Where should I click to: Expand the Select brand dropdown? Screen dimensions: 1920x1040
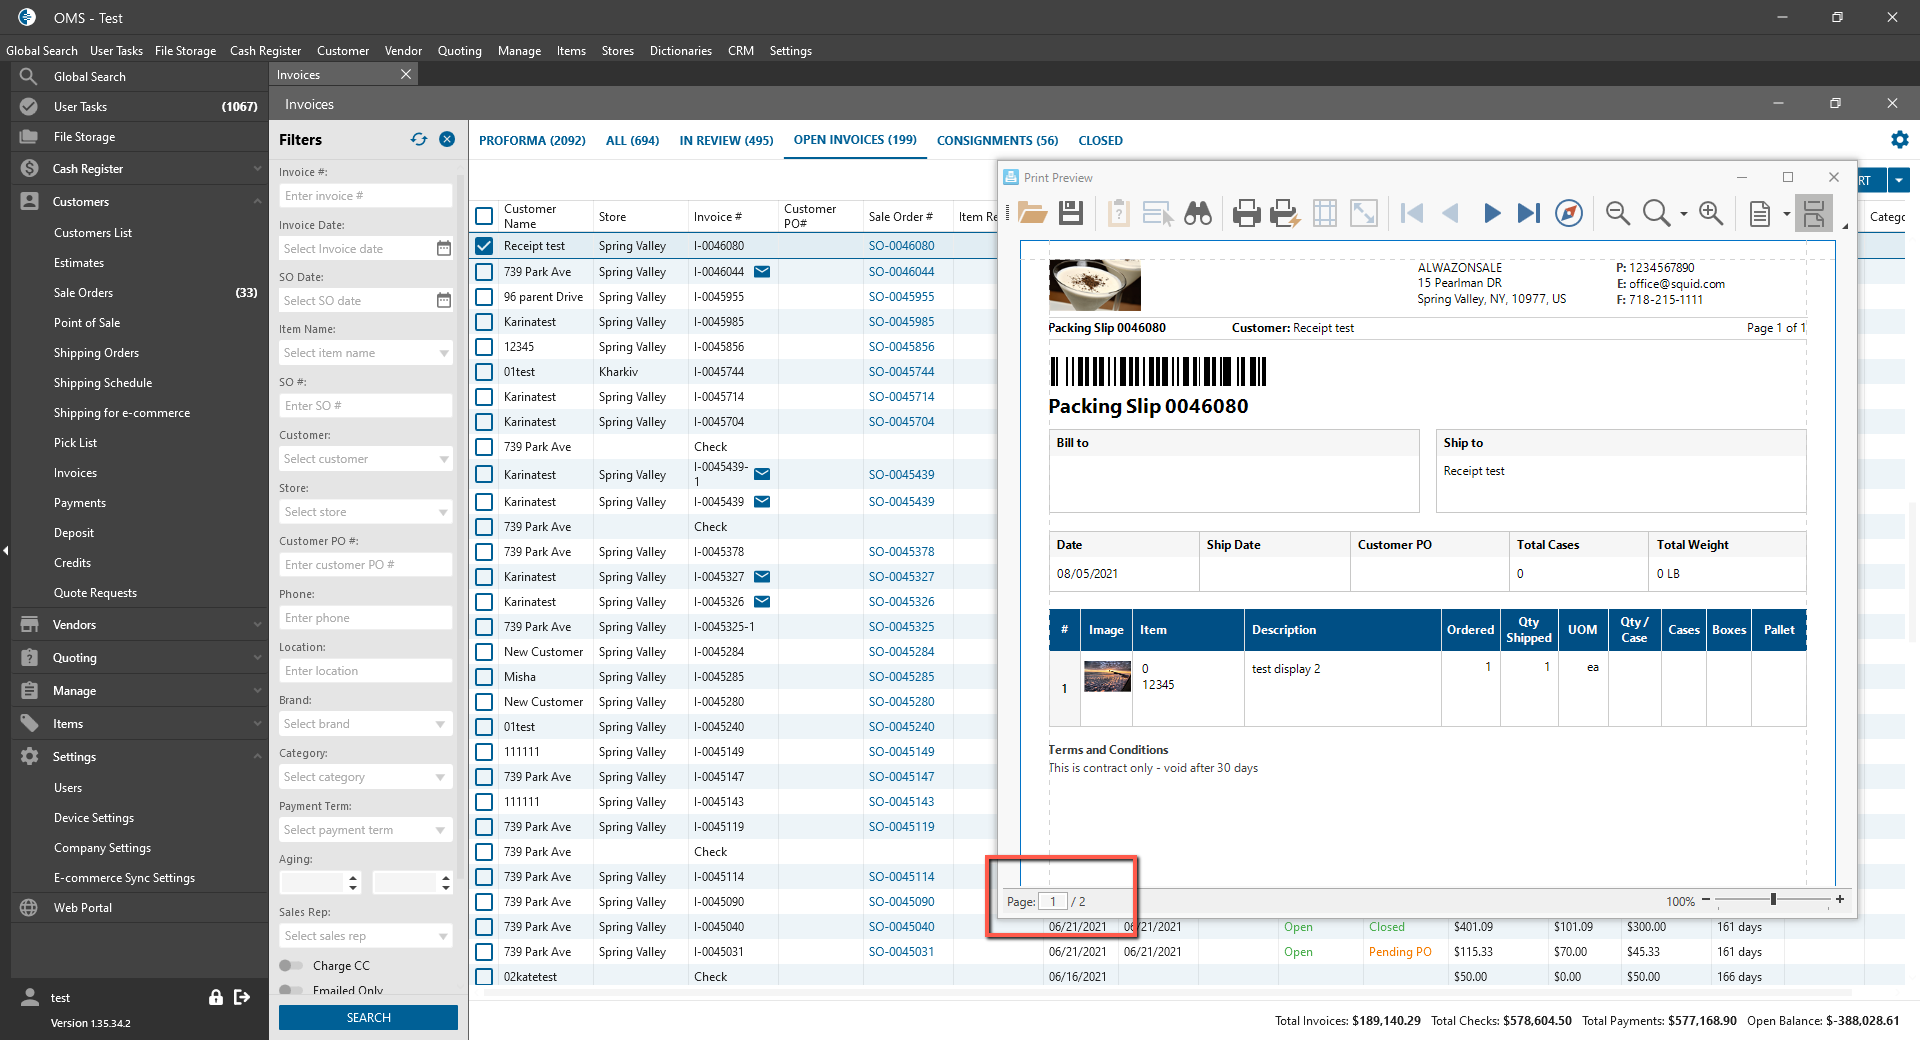[x=365, y=724]
